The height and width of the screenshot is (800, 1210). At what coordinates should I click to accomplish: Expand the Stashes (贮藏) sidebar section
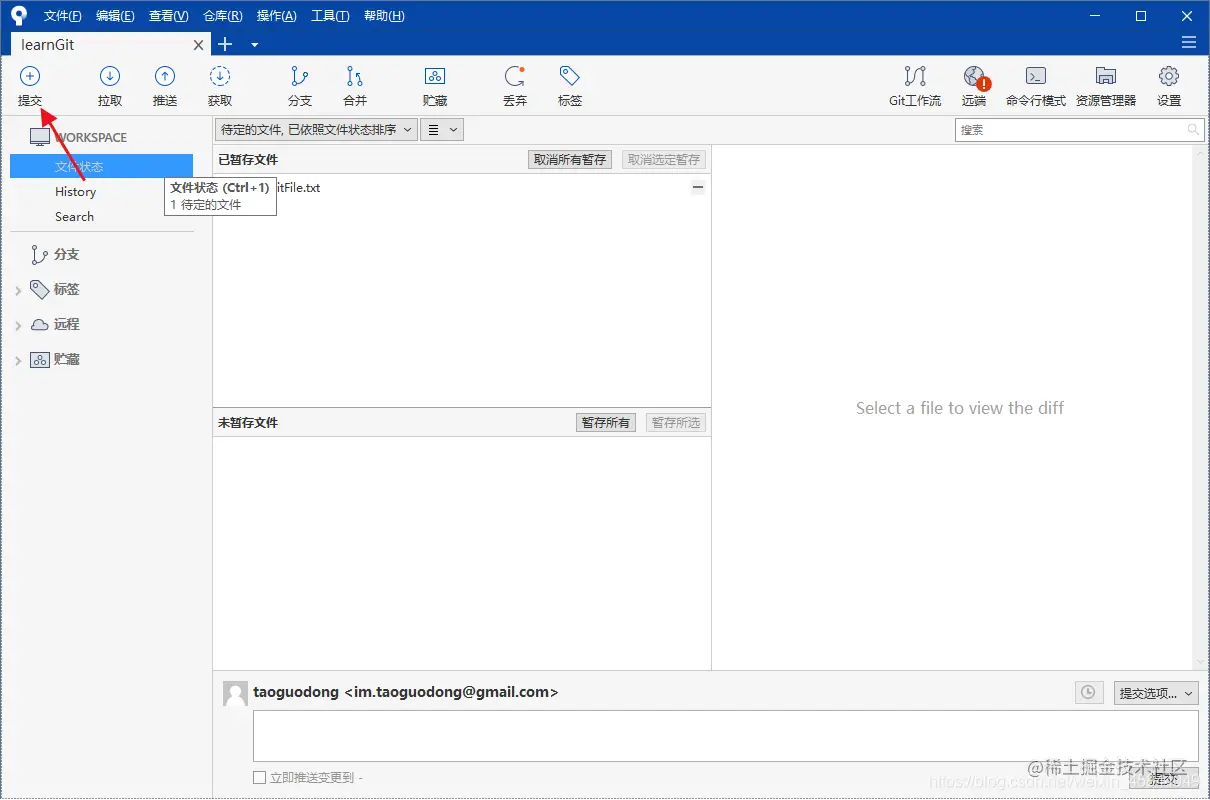(18, 360)
